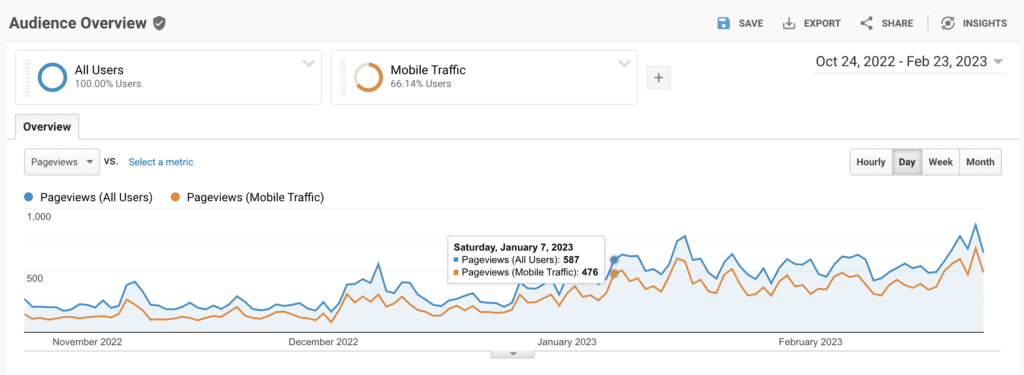Image resolution: width=1024 pixels, height=375 pixels.
Task: Click the February 2023 axis label
Action: click(810, 342)
